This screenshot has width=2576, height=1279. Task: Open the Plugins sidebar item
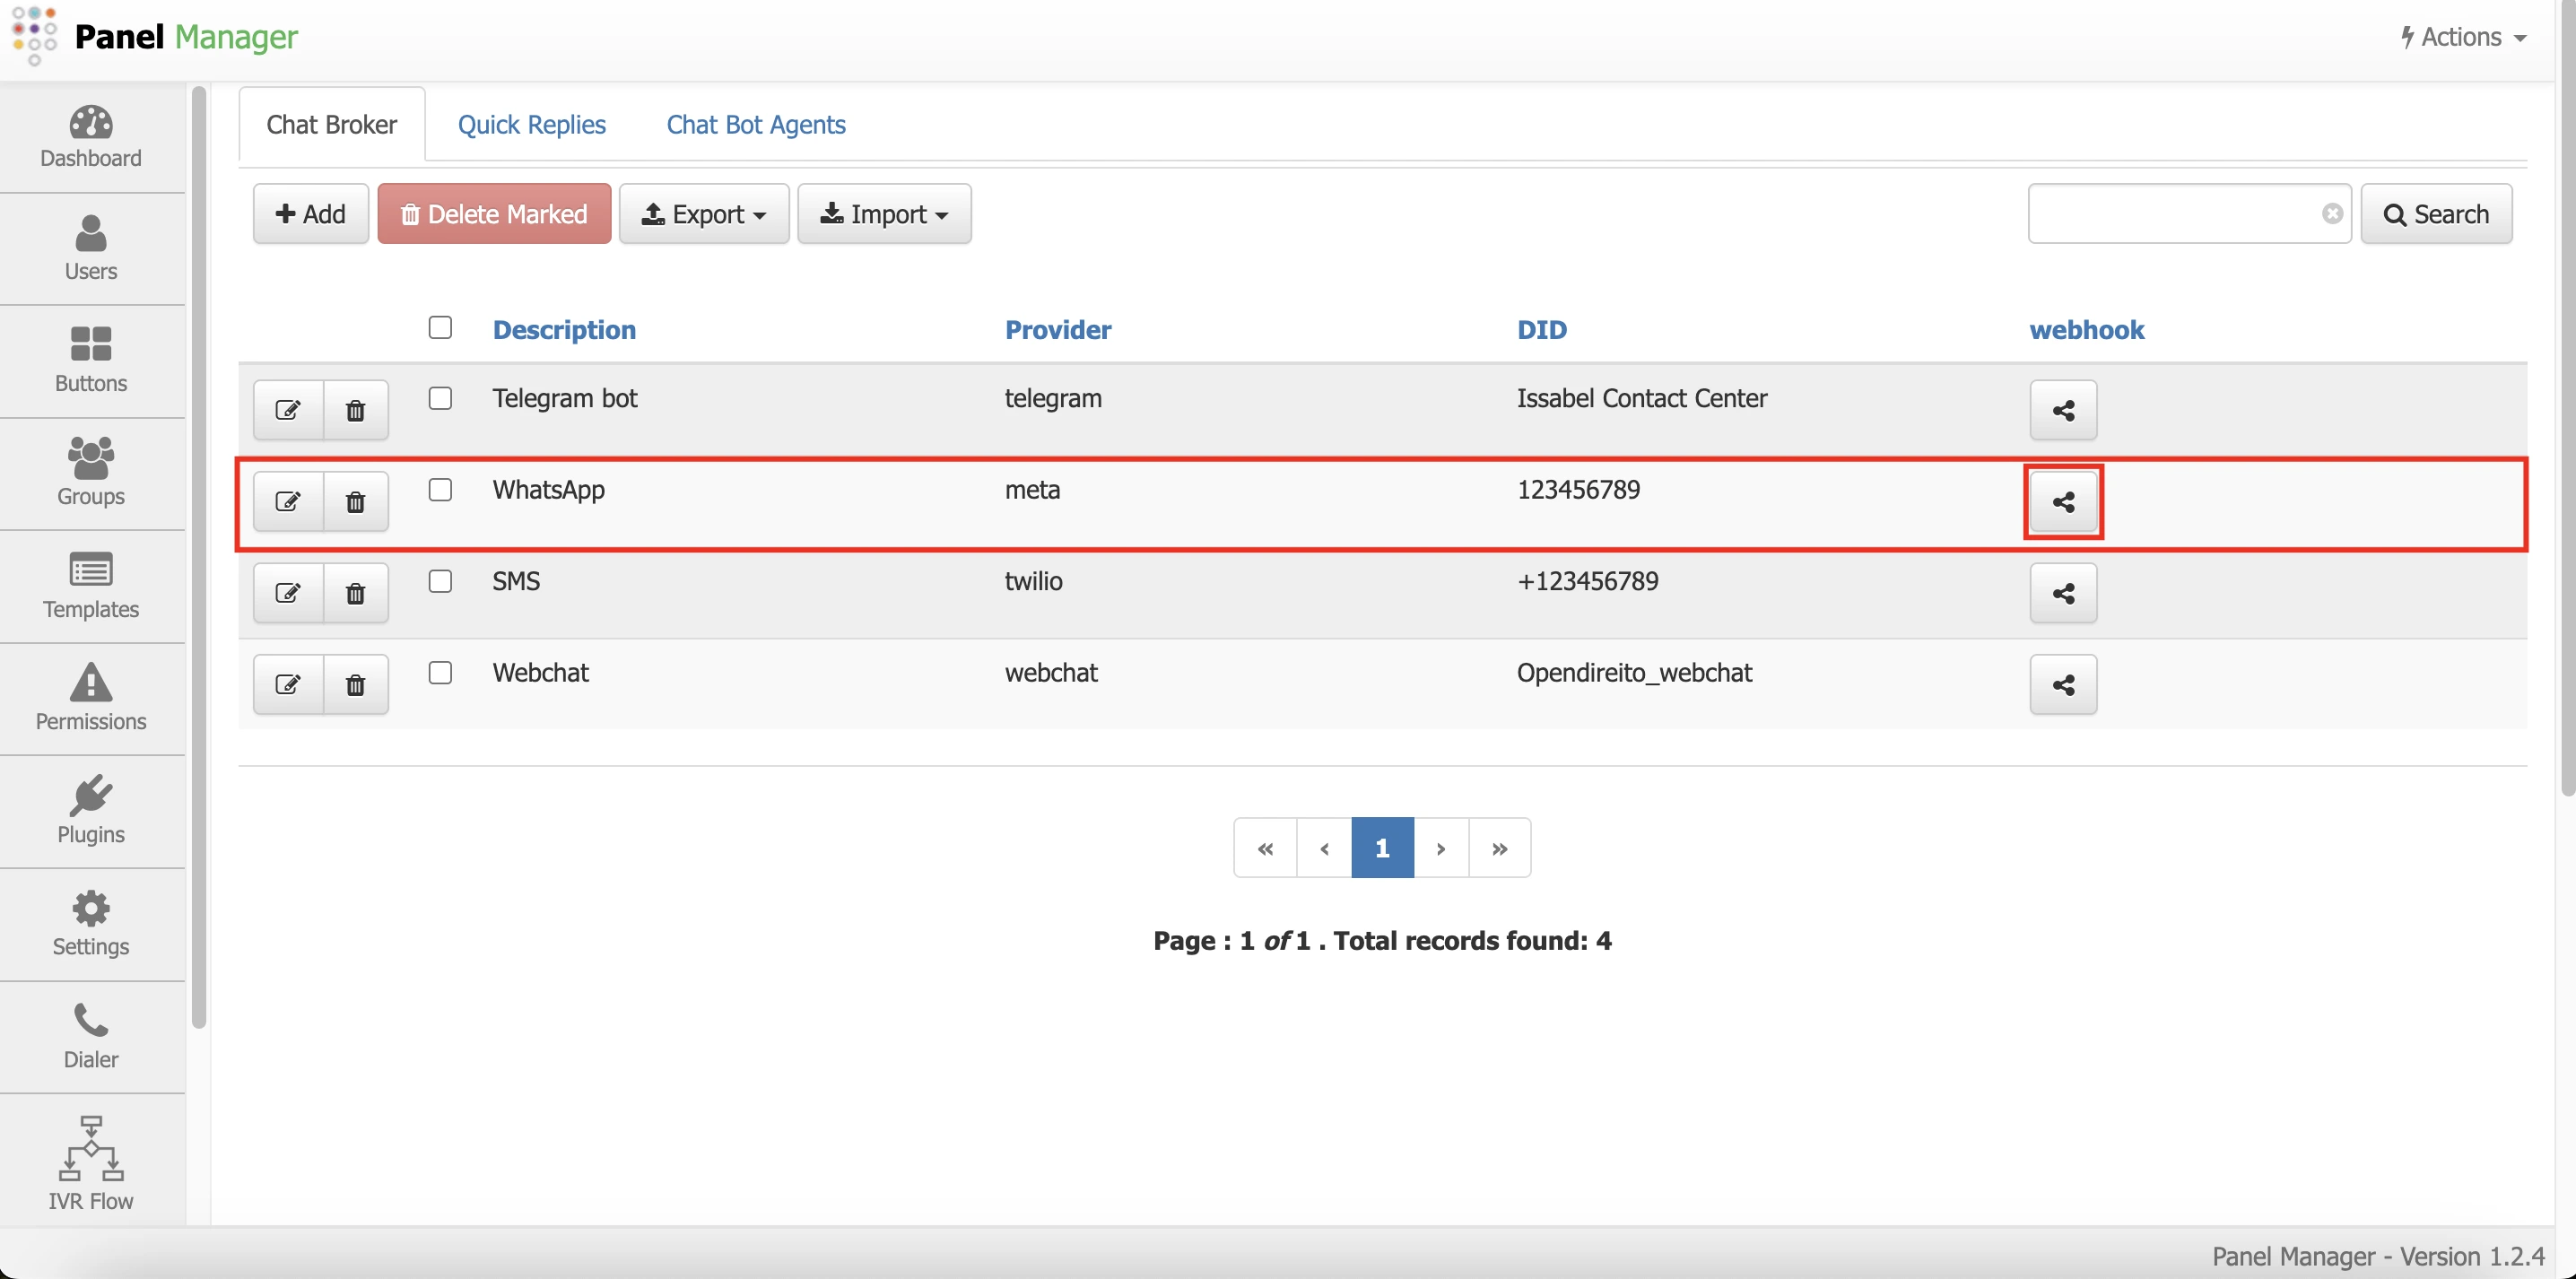click(91, 811)
